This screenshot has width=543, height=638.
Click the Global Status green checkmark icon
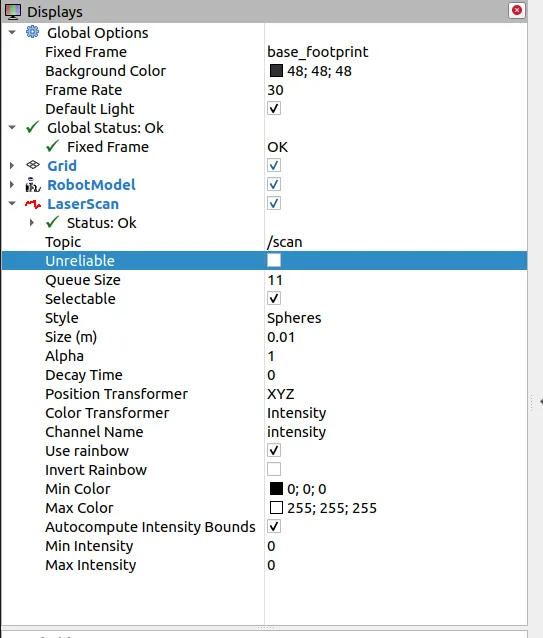tap(33, 127)
